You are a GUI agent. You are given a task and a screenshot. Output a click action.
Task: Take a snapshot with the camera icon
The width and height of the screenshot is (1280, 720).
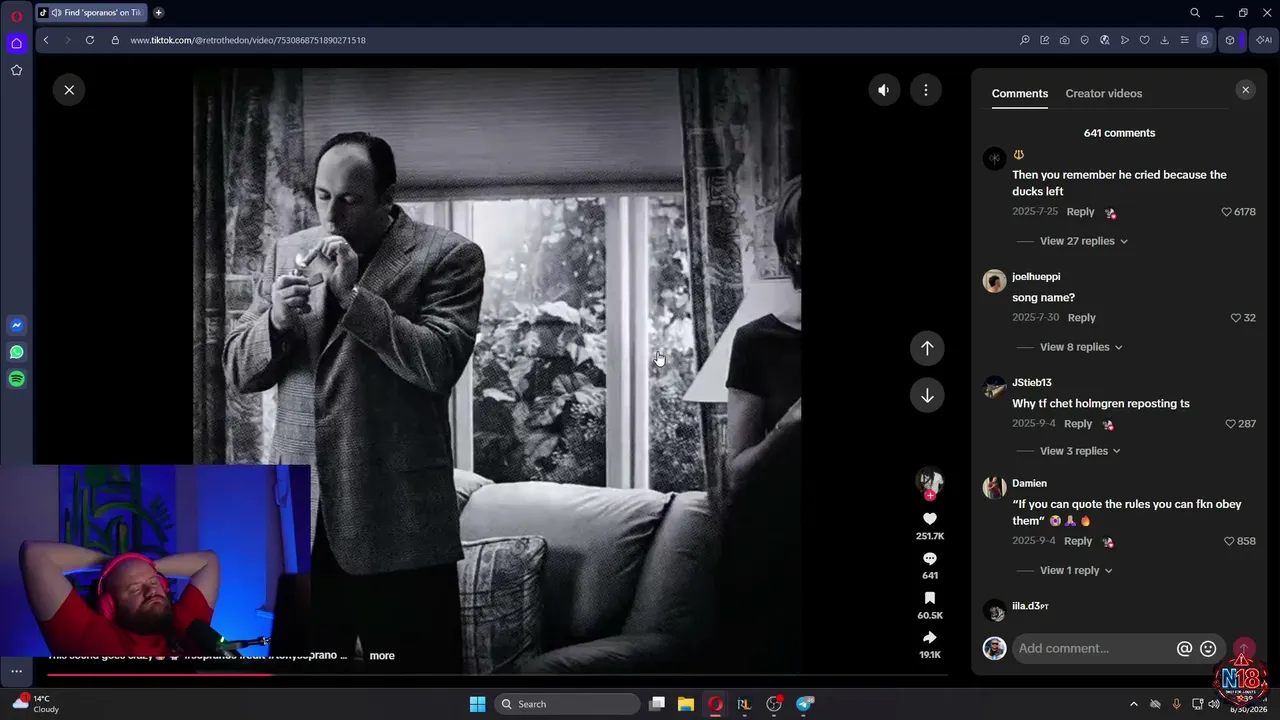(x=1065, y=40)
